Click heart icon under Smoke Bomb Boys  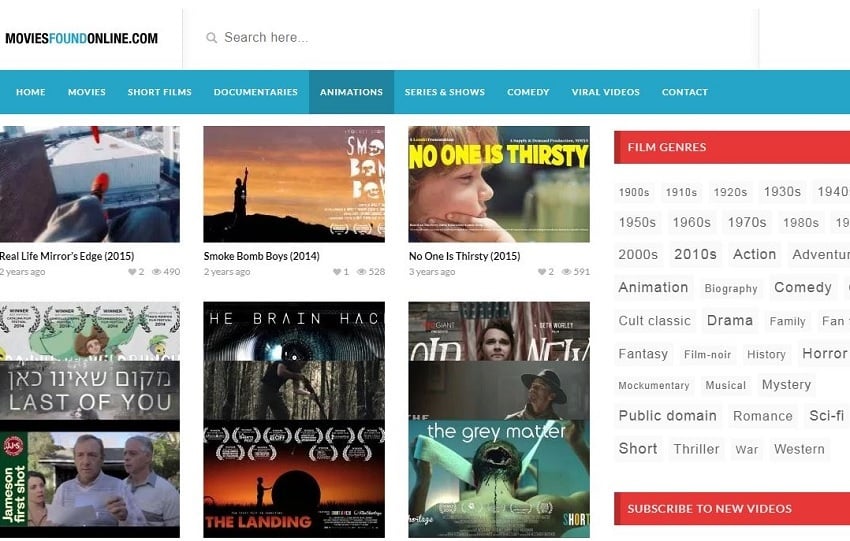point(336,272)
